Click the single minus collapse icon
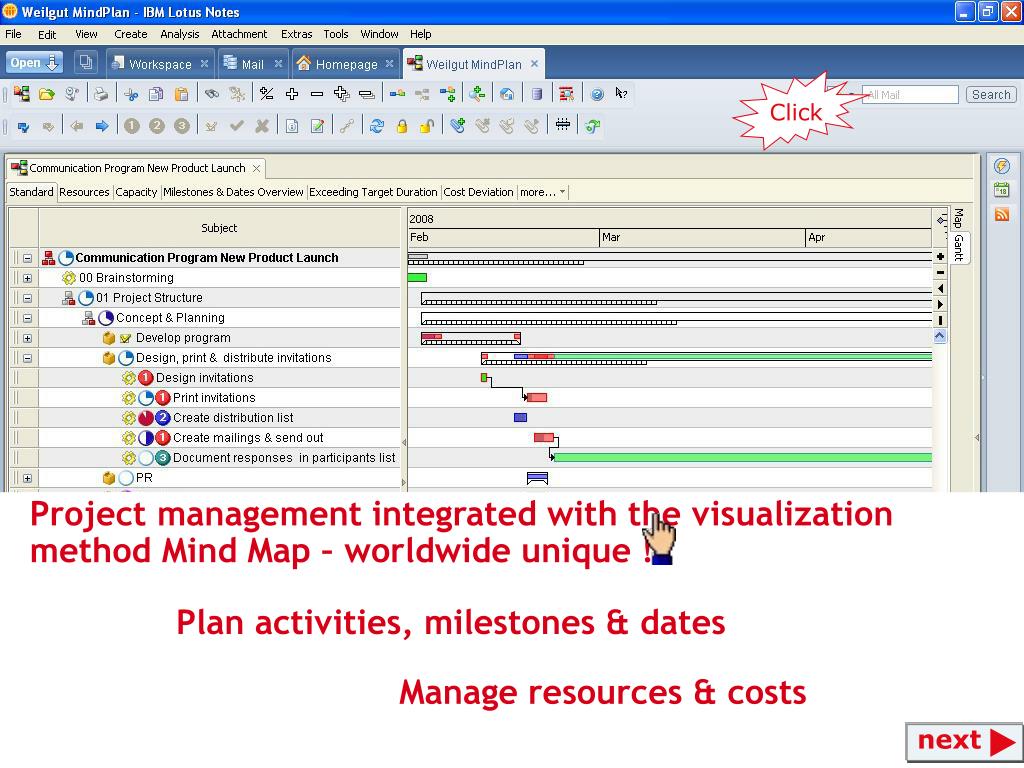The width and height of the screenshot is (1024, 768). point(317,94)
